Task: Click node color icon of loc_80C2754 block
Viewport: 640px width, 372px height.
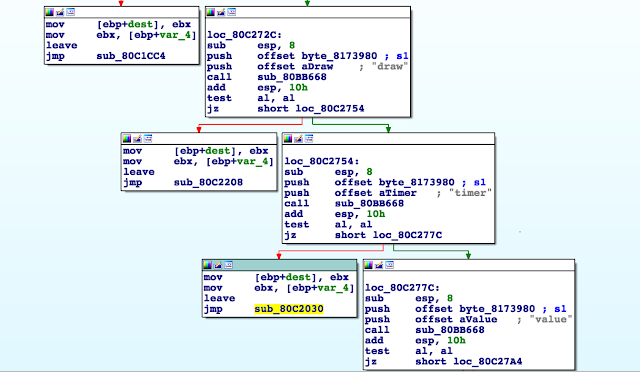Action: point(288,139)
